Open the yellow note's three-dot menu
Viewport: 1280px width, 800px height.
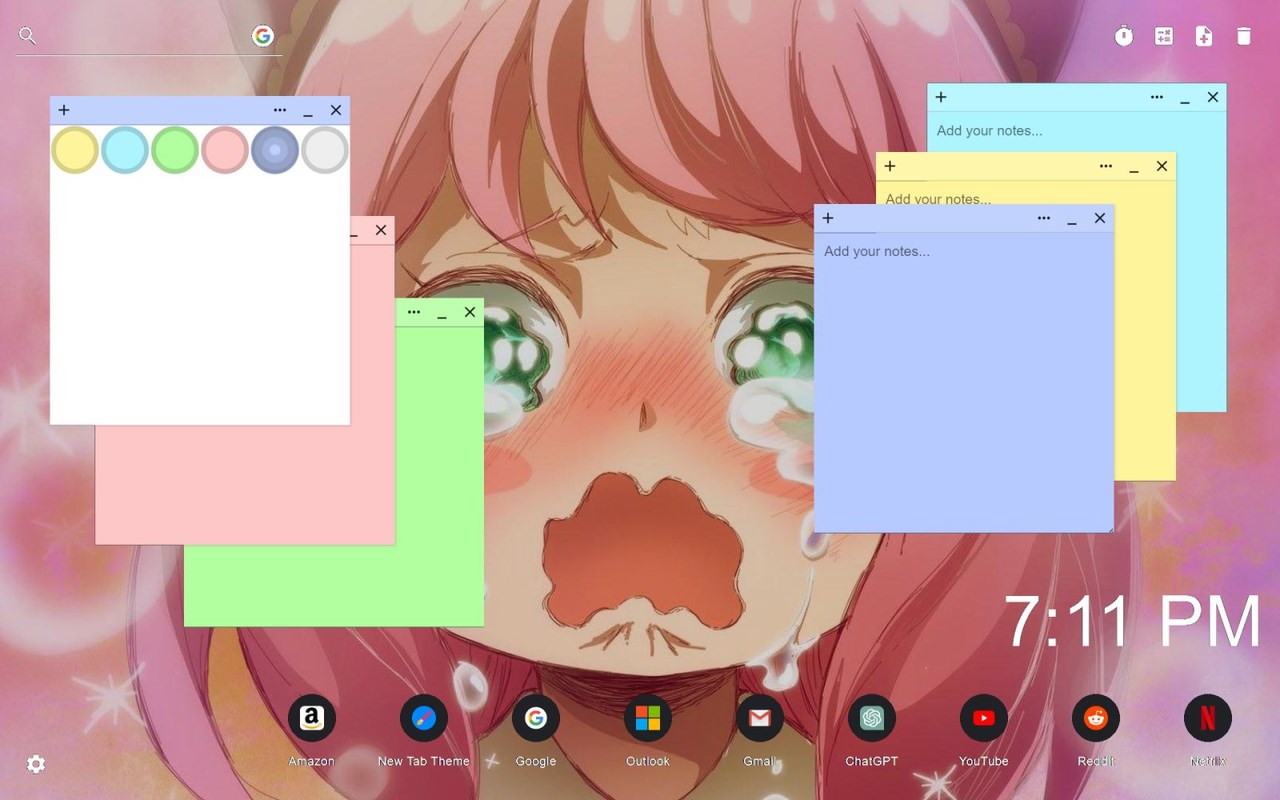point(1106,166)
